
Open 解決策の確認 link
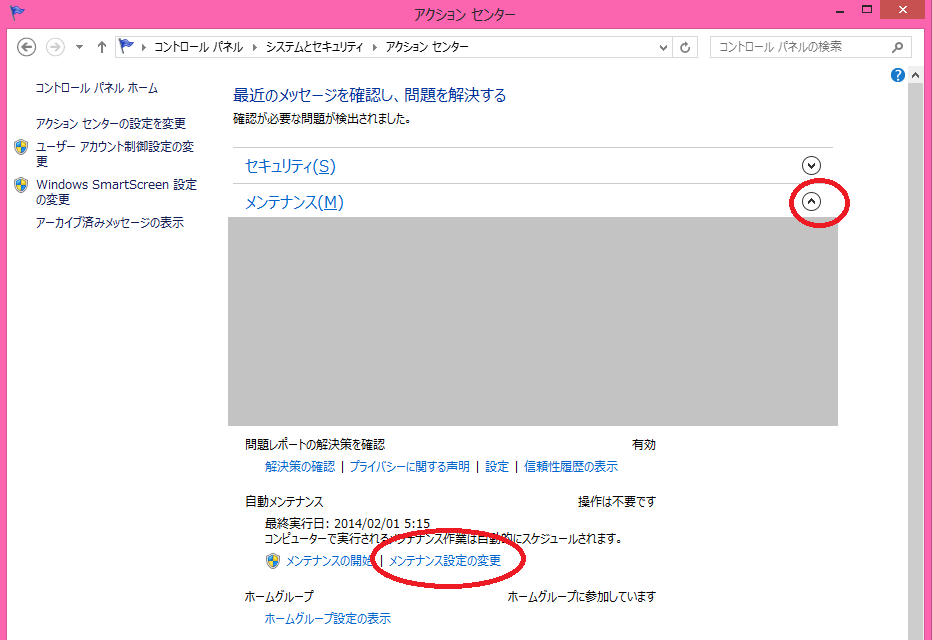tap(300, 466)
